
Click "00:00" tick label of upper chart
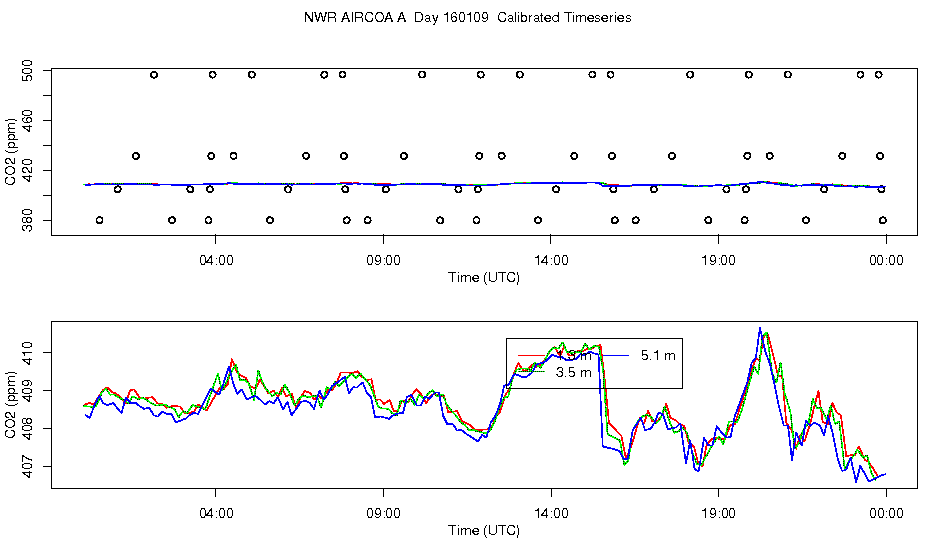(x=886, y=261)
